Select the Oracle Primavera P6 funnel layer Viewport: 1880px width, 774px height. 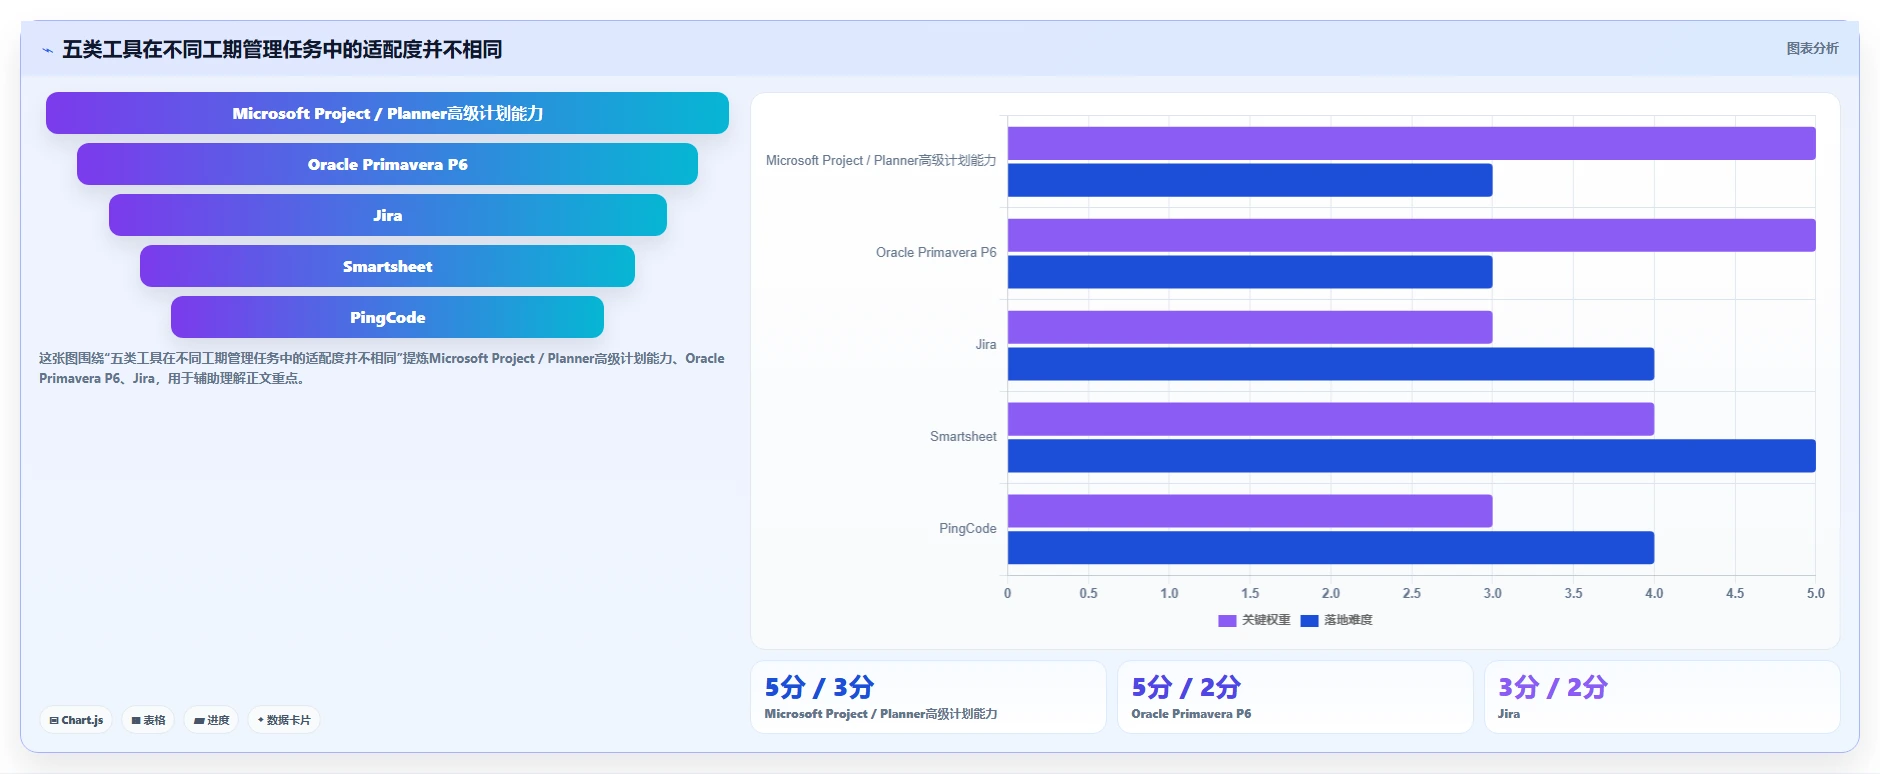(387, 164)
